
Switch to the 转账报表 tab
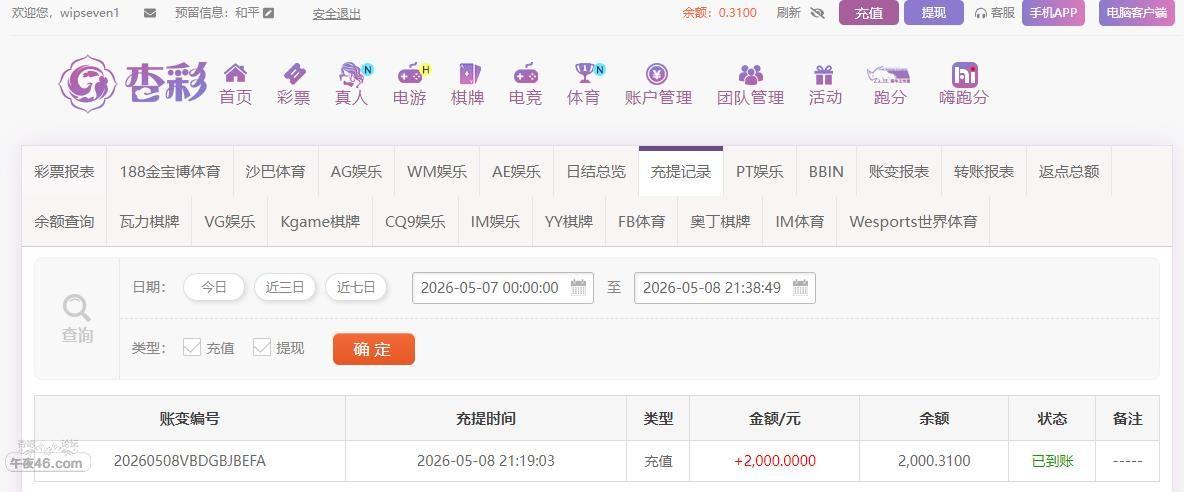984,171
